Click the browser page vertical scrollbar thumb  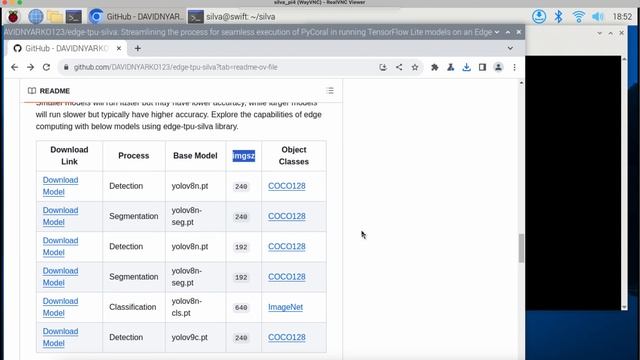pyautogui.click(x=521, y=248)
